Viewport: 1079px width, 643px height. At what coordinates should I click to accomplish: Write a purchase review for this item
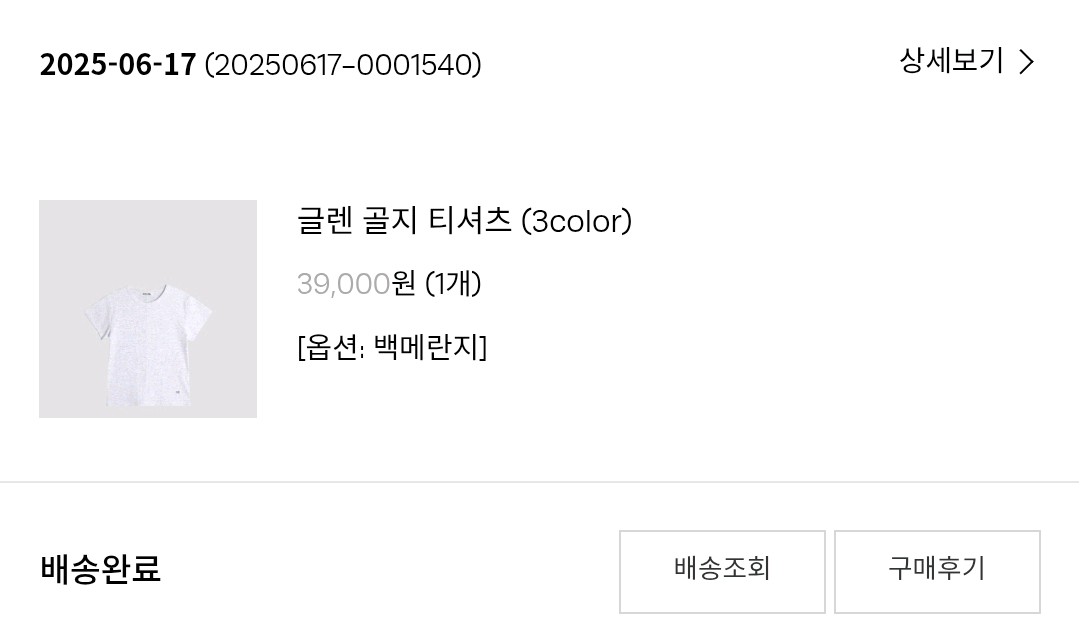(936, 570)
